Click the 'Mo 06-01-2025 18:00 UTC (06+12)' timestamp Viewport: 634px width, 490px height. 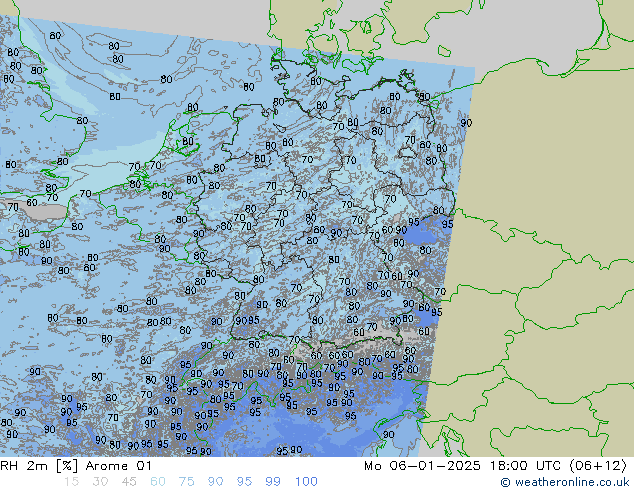pos(495,466)
